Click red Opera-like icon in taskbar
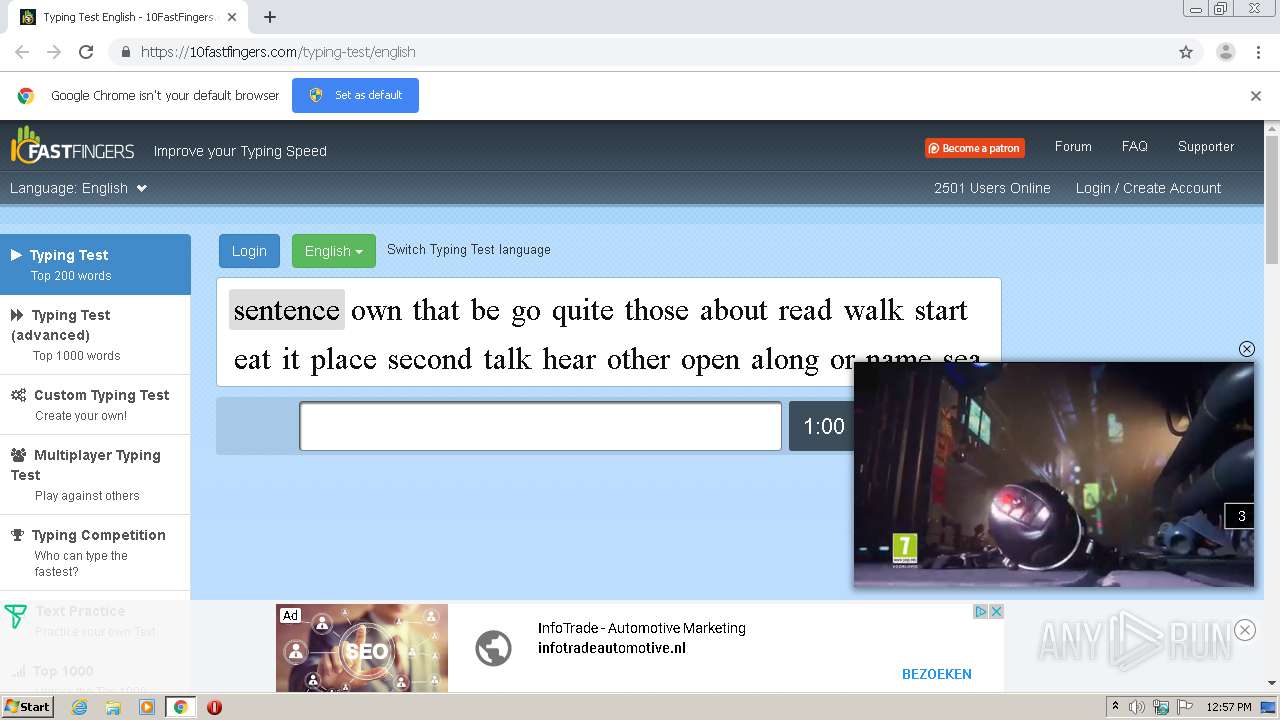The height and width of the screenshot is (720, 1280). click(214, 707)
